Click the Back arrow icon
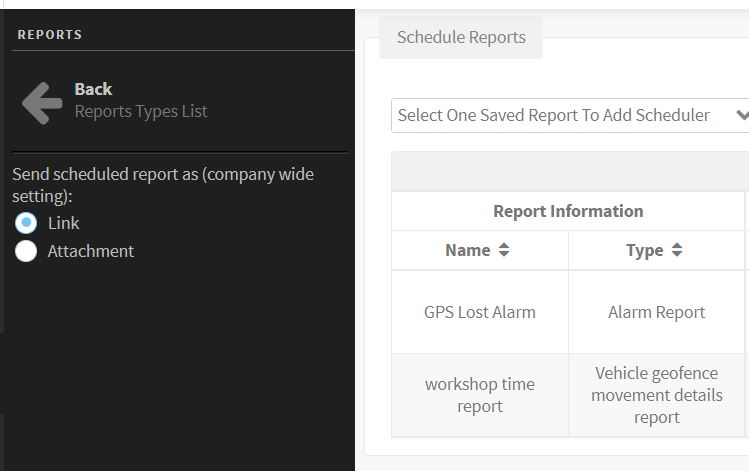The width and height of the screenshot is (749, 471). (42, 103)
